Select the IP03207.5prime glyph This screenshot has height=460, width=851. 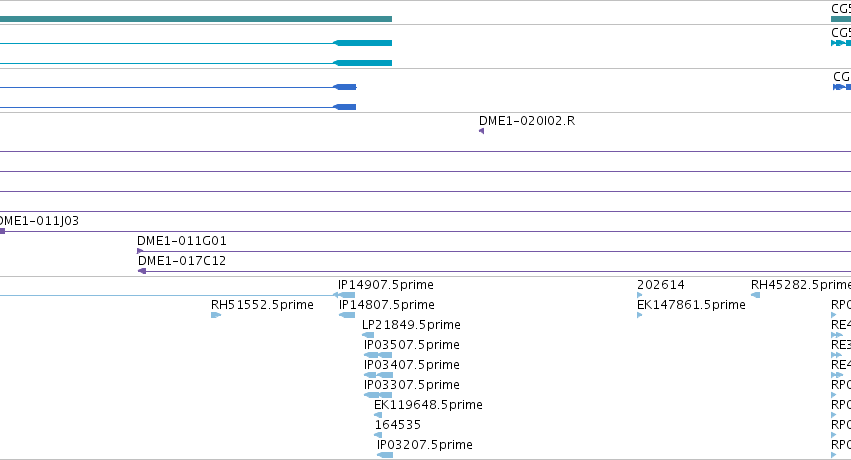coord(385,455)
